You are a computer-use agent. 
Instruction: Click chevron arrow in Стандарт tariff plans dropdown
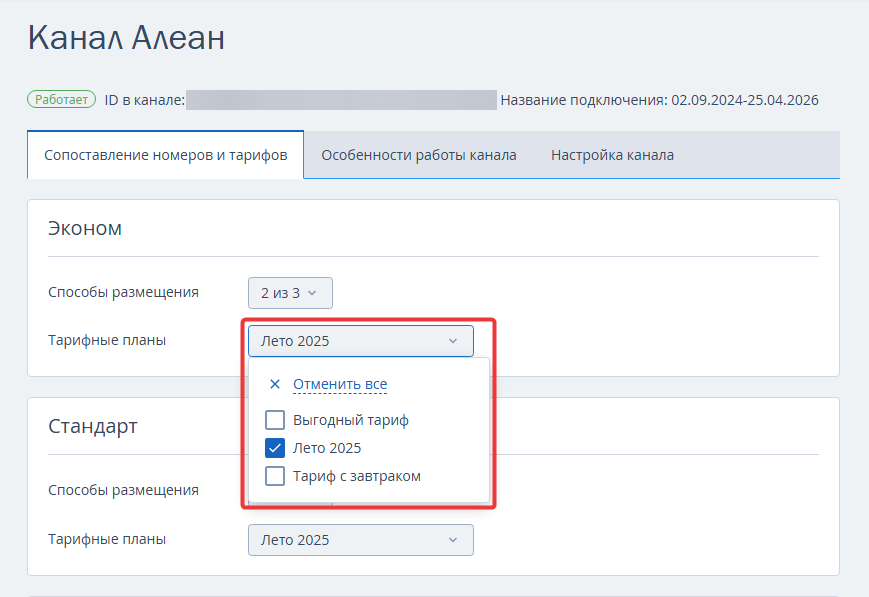pos(453,540)
